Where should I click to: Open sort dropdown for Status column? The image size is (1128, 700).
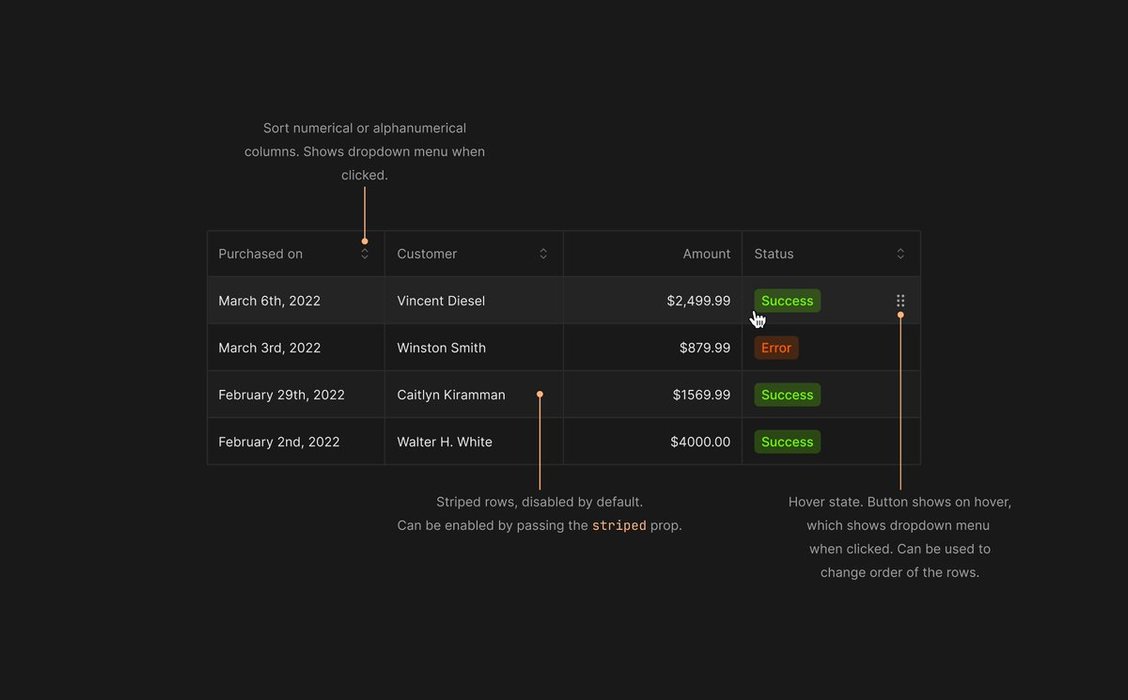900,254
